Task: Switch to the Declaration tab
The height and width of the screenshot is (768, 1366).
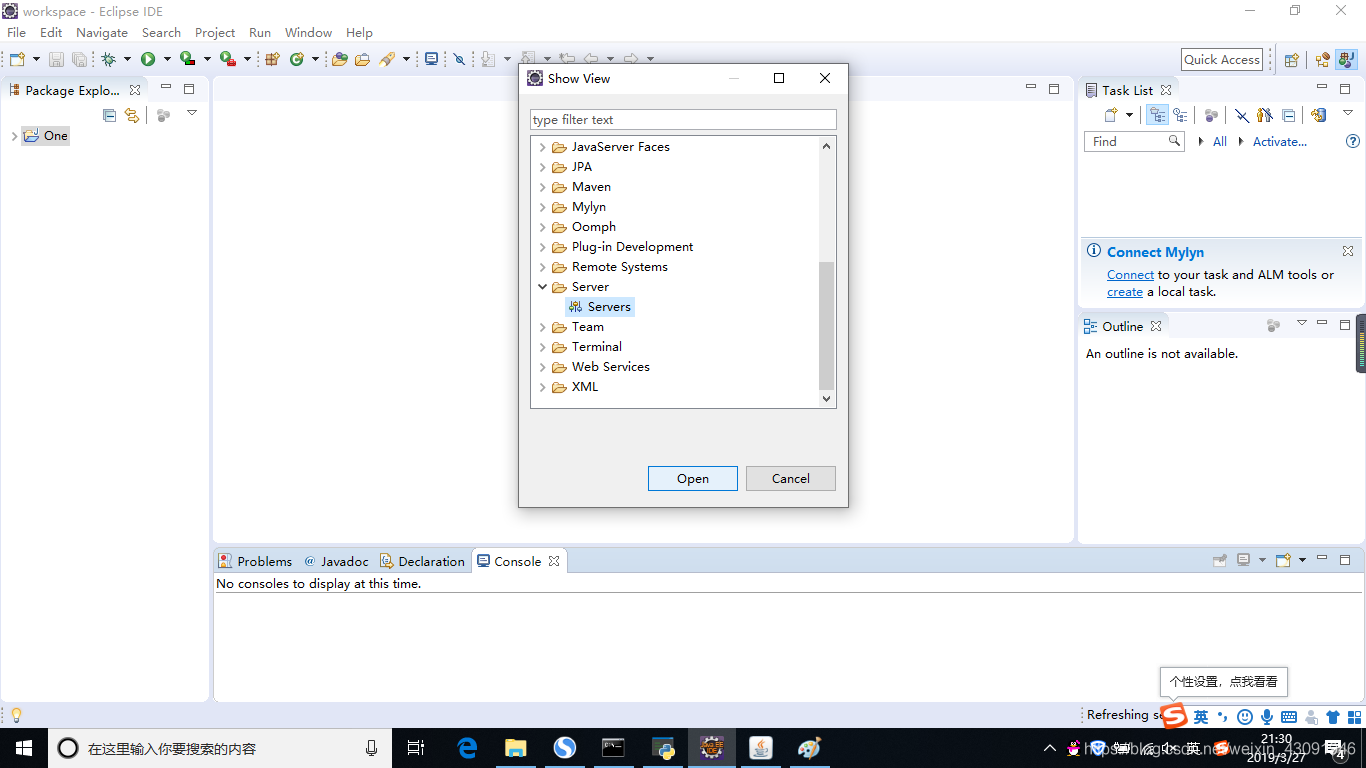Action: pyautogui.click(x=423, y=561)
